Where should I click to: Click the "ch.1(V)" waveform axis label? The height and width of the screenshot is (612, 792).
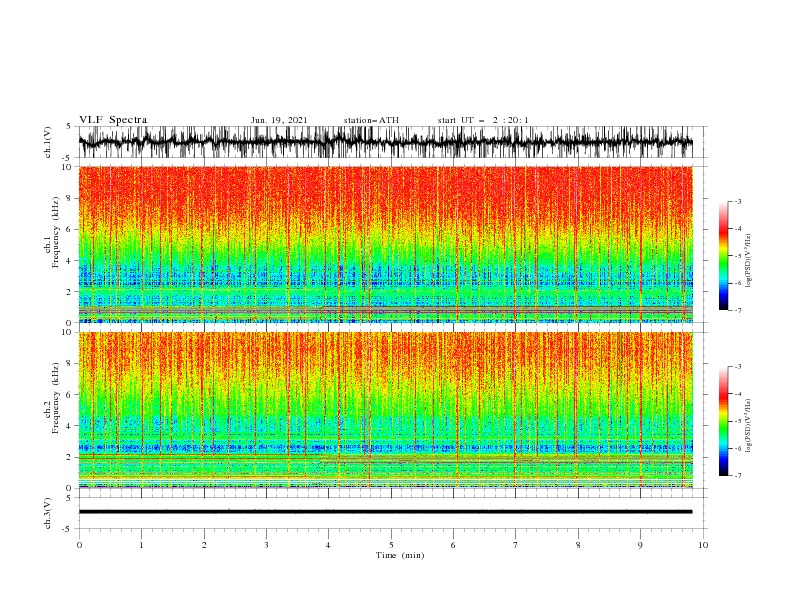48,142
